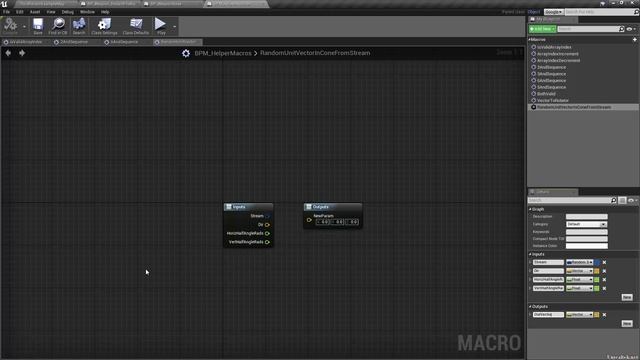Click New button under Inputs
Screen dimensions: 640x360
[x=627, y=297]
